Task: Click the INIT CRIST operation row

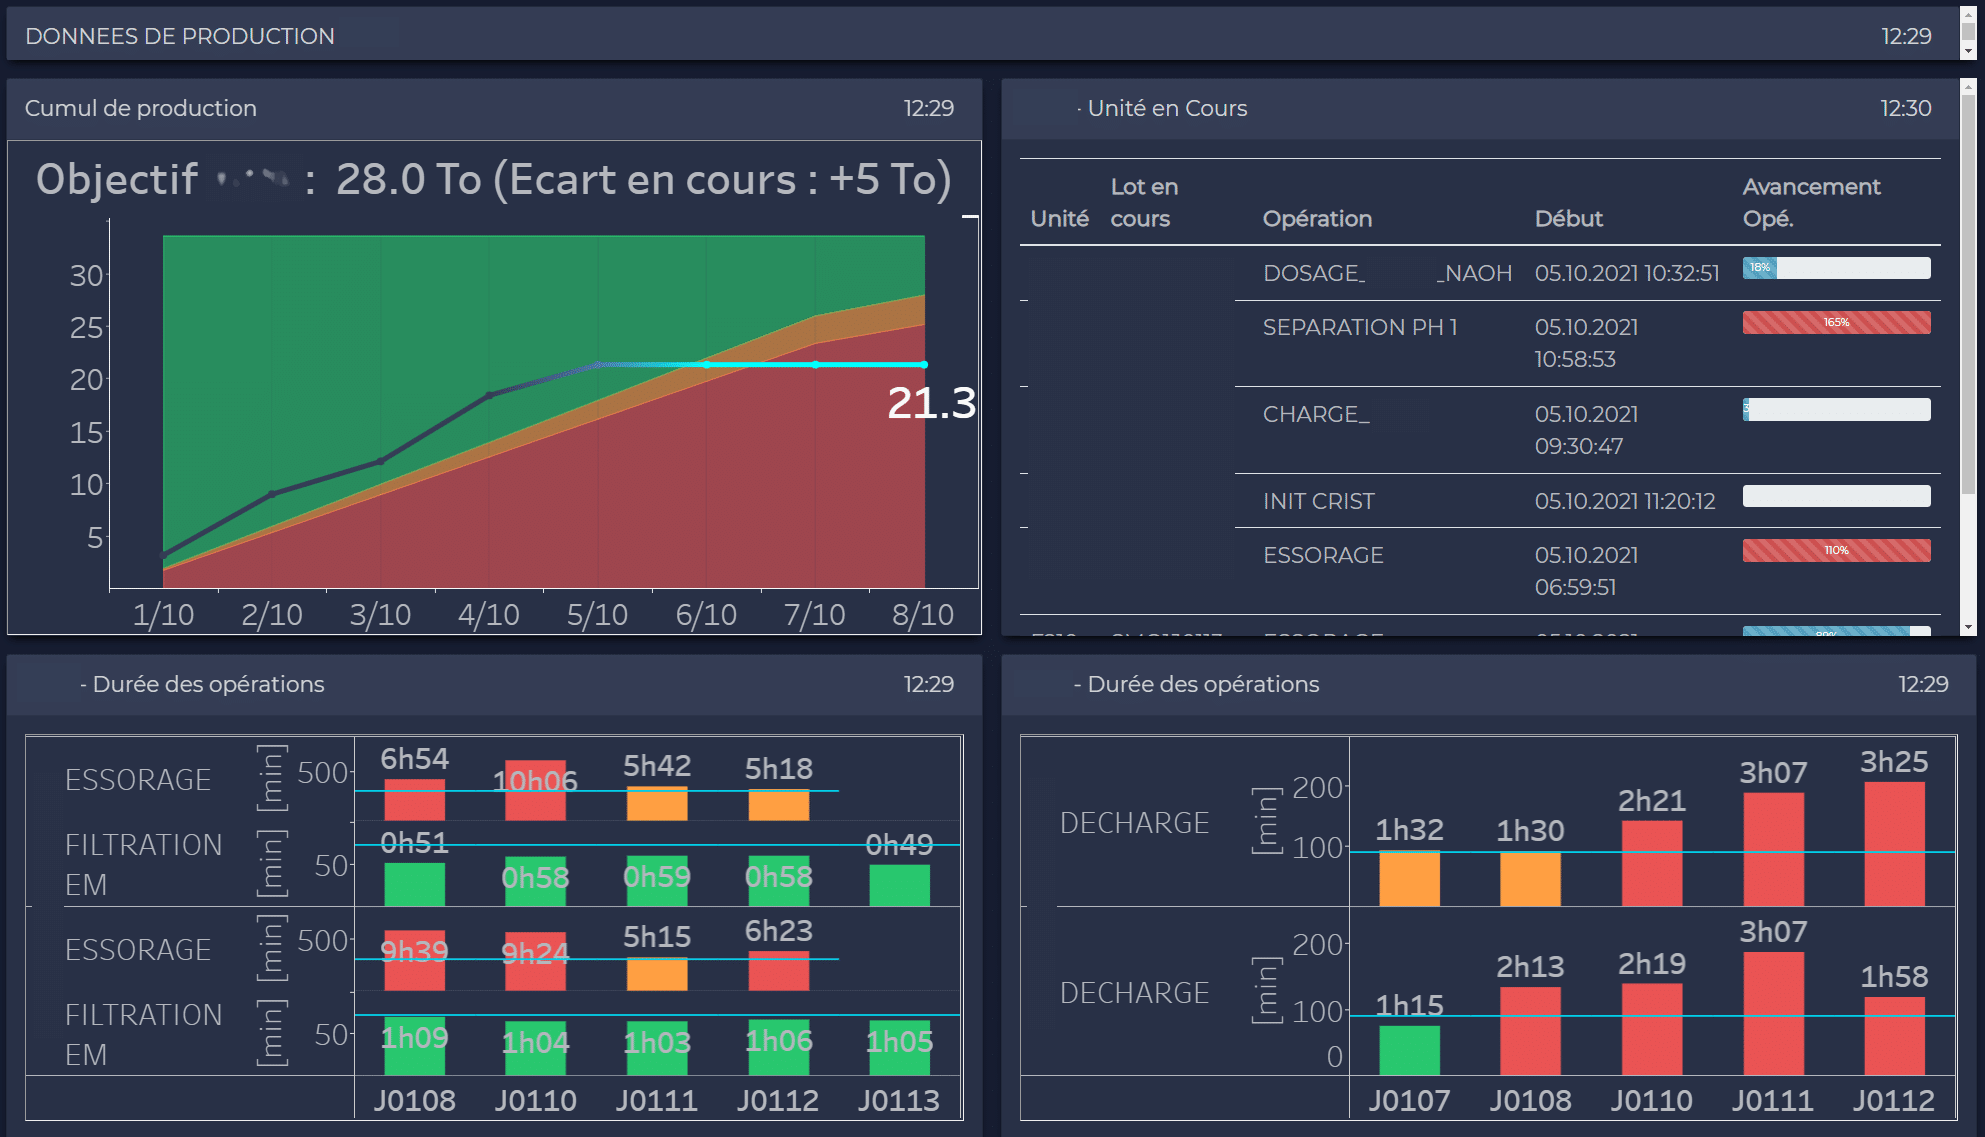Action: coord(1318,501)
